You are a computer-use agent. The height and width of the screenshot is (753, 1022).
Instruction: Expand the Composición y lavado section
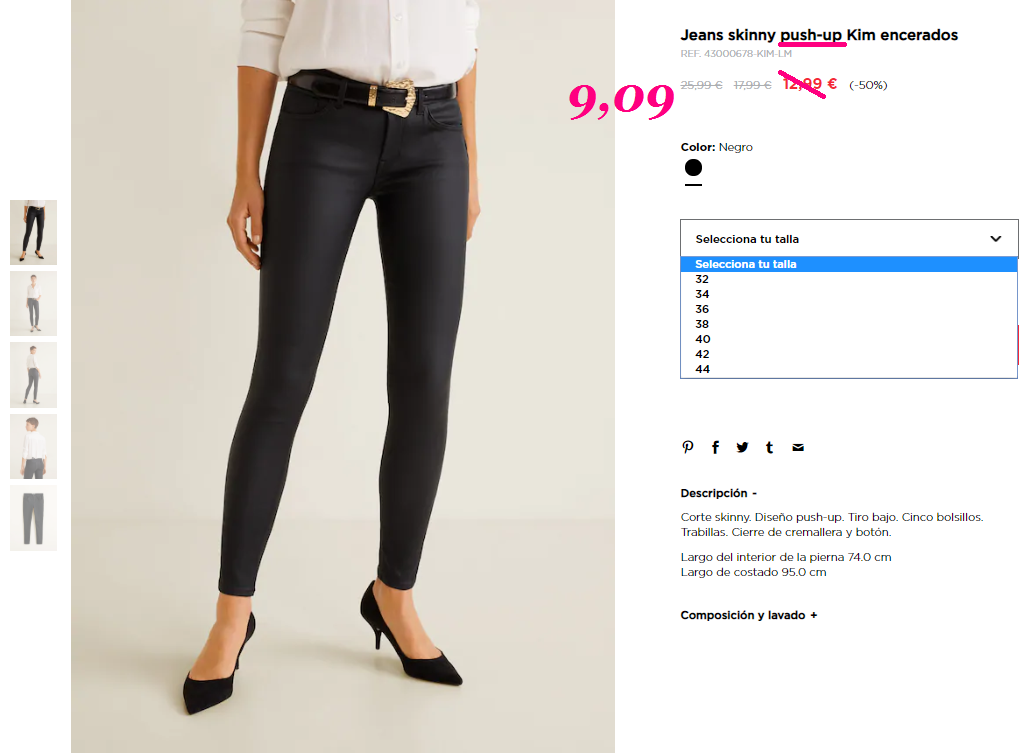[x=748, y=615]
